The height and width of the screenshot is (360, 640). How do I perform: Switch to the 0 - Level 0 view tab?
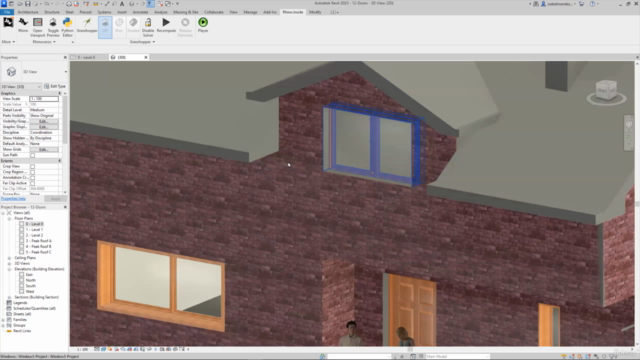tap(87, 58)
